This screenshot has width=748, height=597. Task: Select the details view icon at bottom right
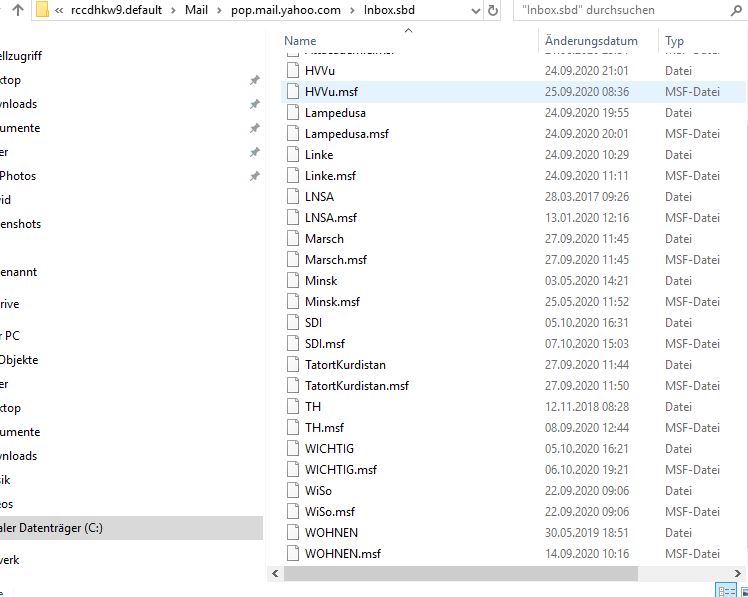click(x=727, y=591)
